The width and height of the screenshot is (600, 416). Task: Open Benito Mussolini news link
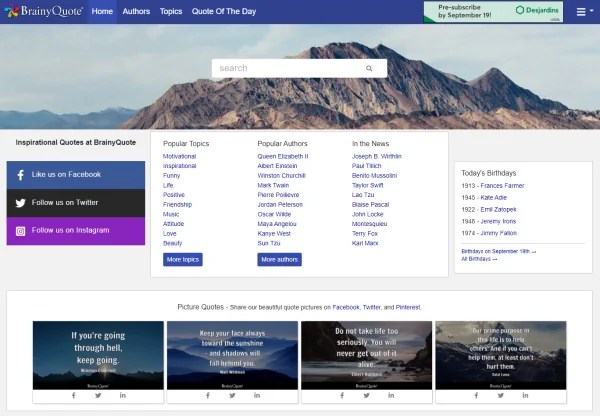click(374, 175)
